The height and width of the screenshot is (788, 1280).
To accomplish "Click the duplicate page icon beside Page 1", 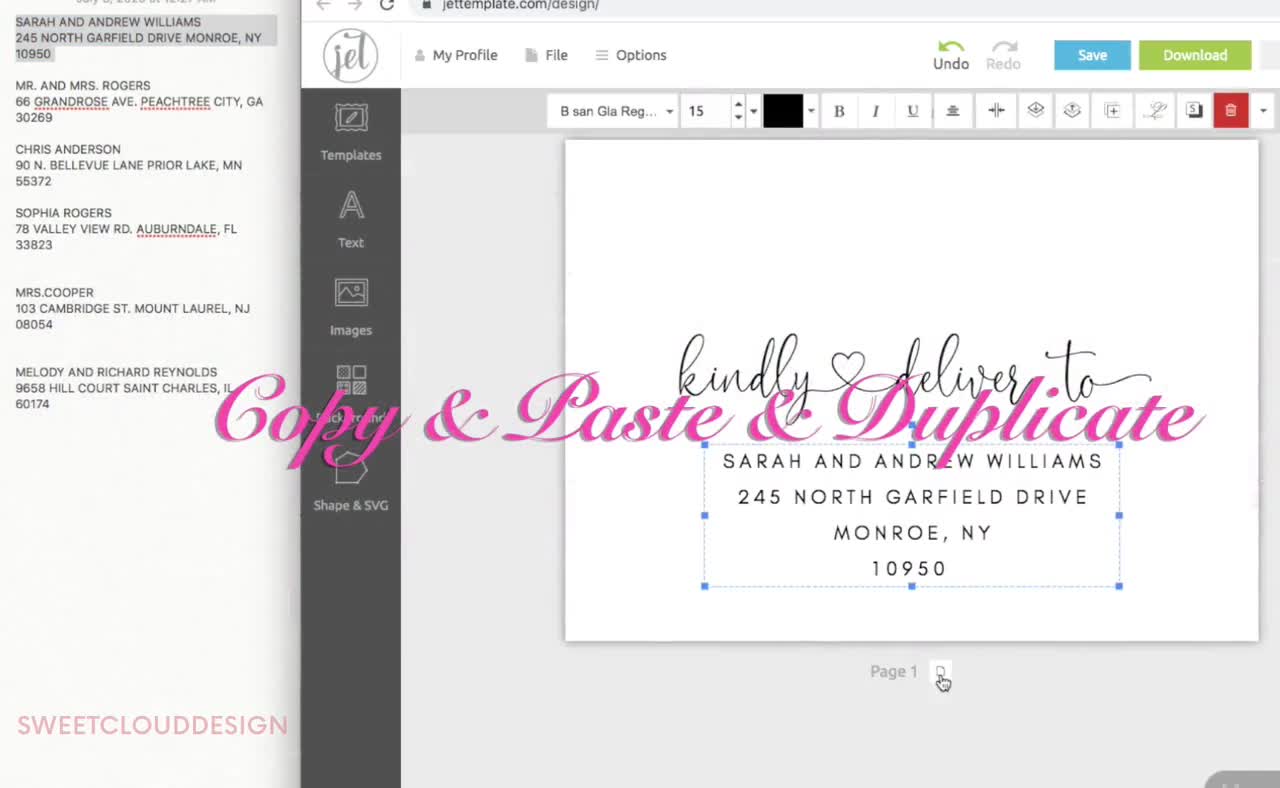I will pyautogui.click(x=940, y=672).
